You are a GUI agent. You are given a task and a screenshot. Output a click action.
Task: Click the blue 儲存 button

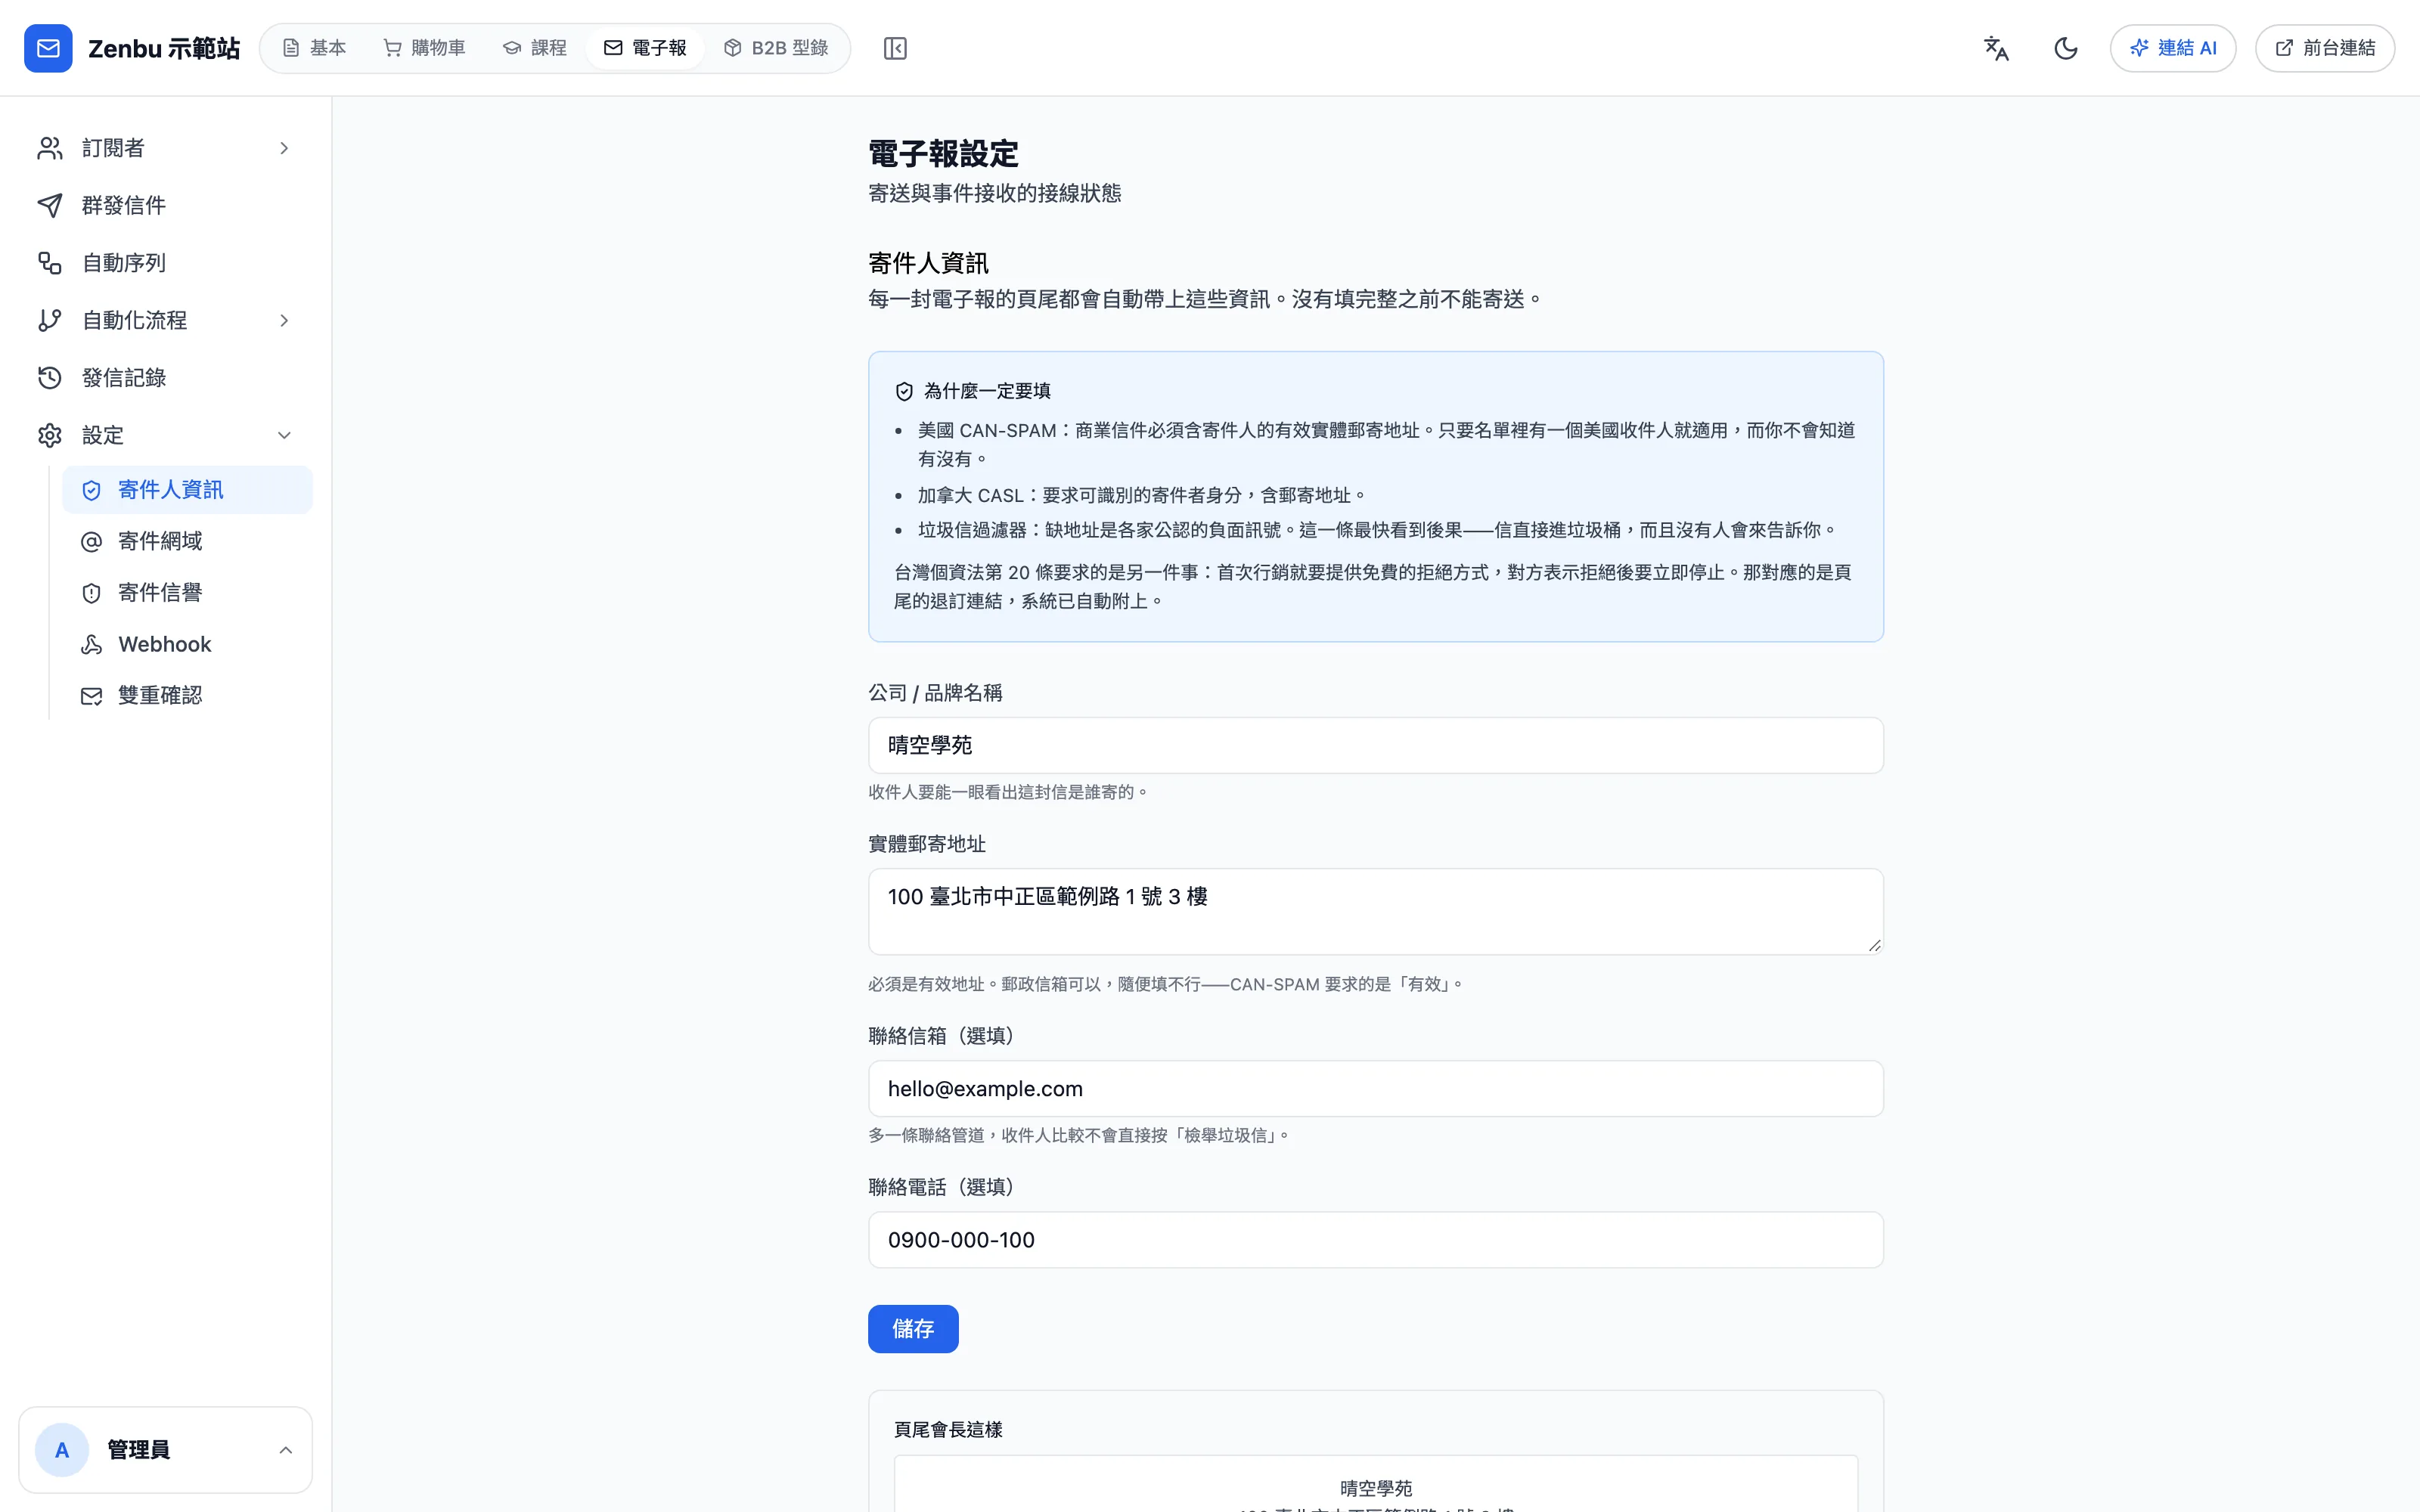pyautogui.click(x=913, y=1329)
